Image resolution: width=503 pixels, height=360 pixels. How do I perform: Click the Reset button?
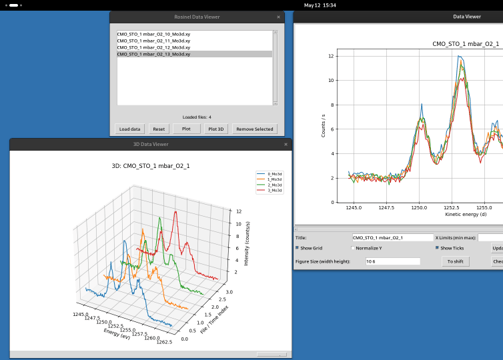[x=159, y=129]
